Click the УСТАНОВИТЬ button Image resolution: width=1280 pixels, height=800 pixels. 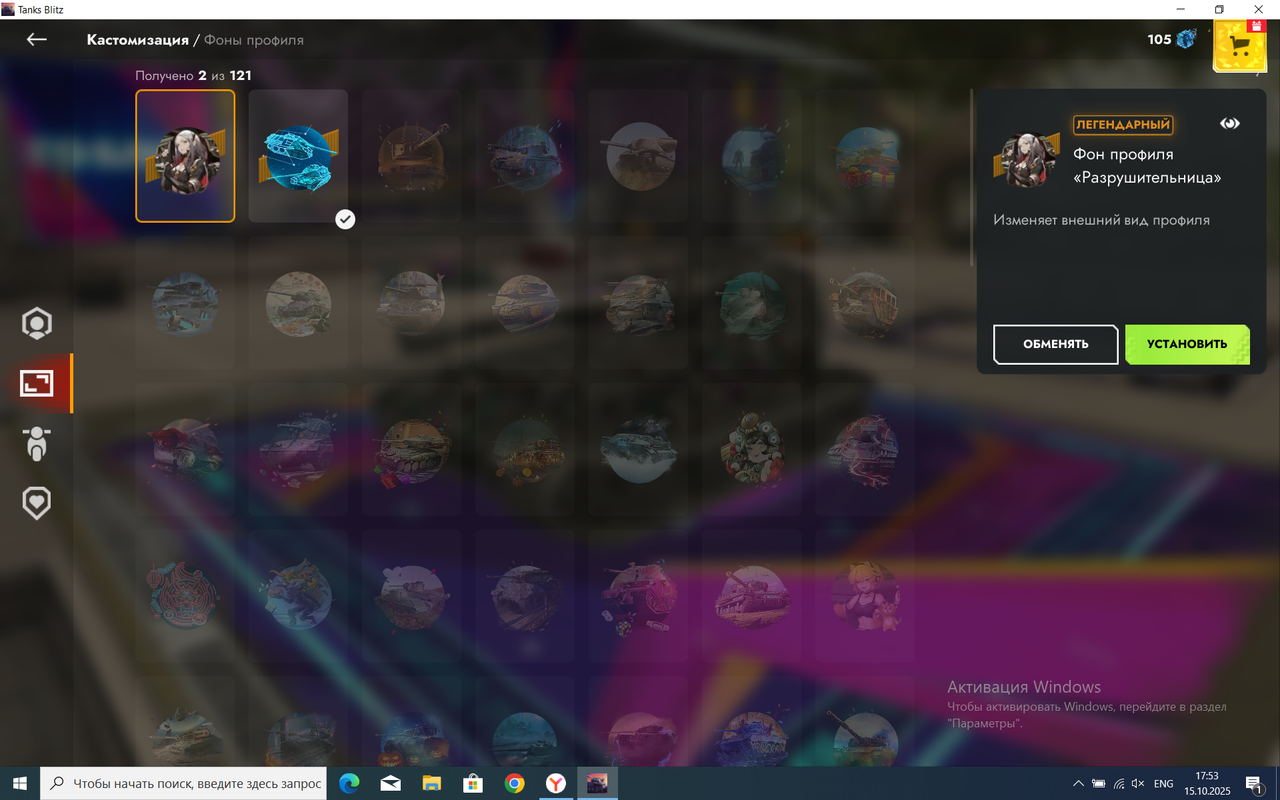point(1187,344)
